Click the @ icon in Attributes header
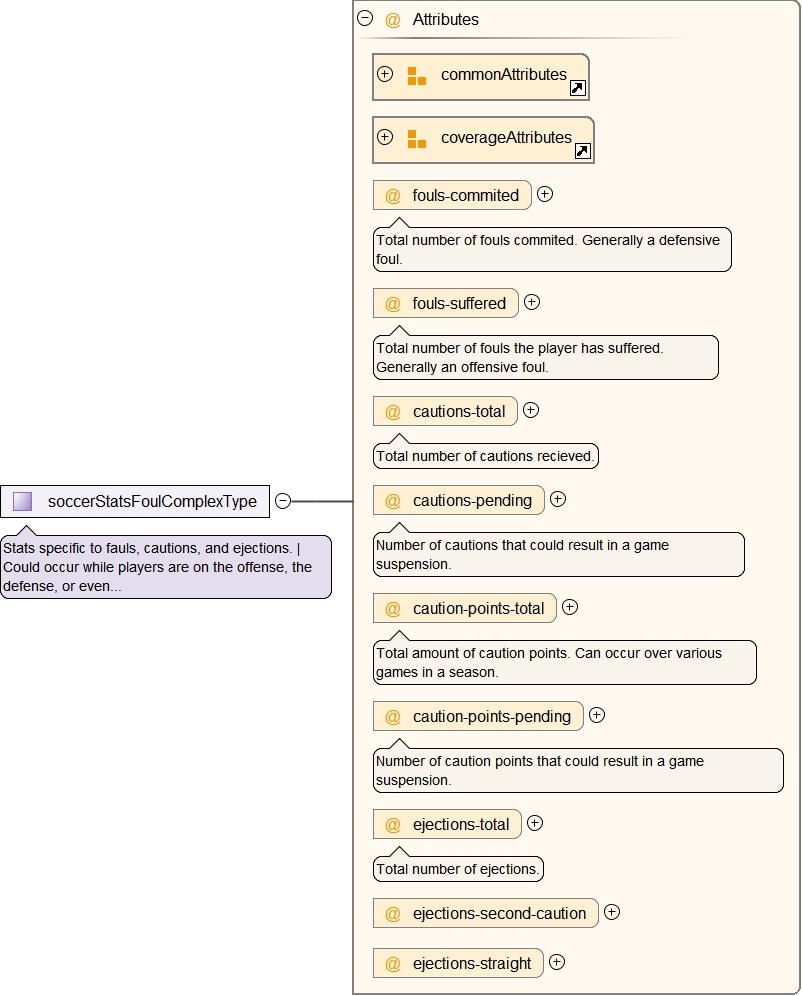 [393, 19]
